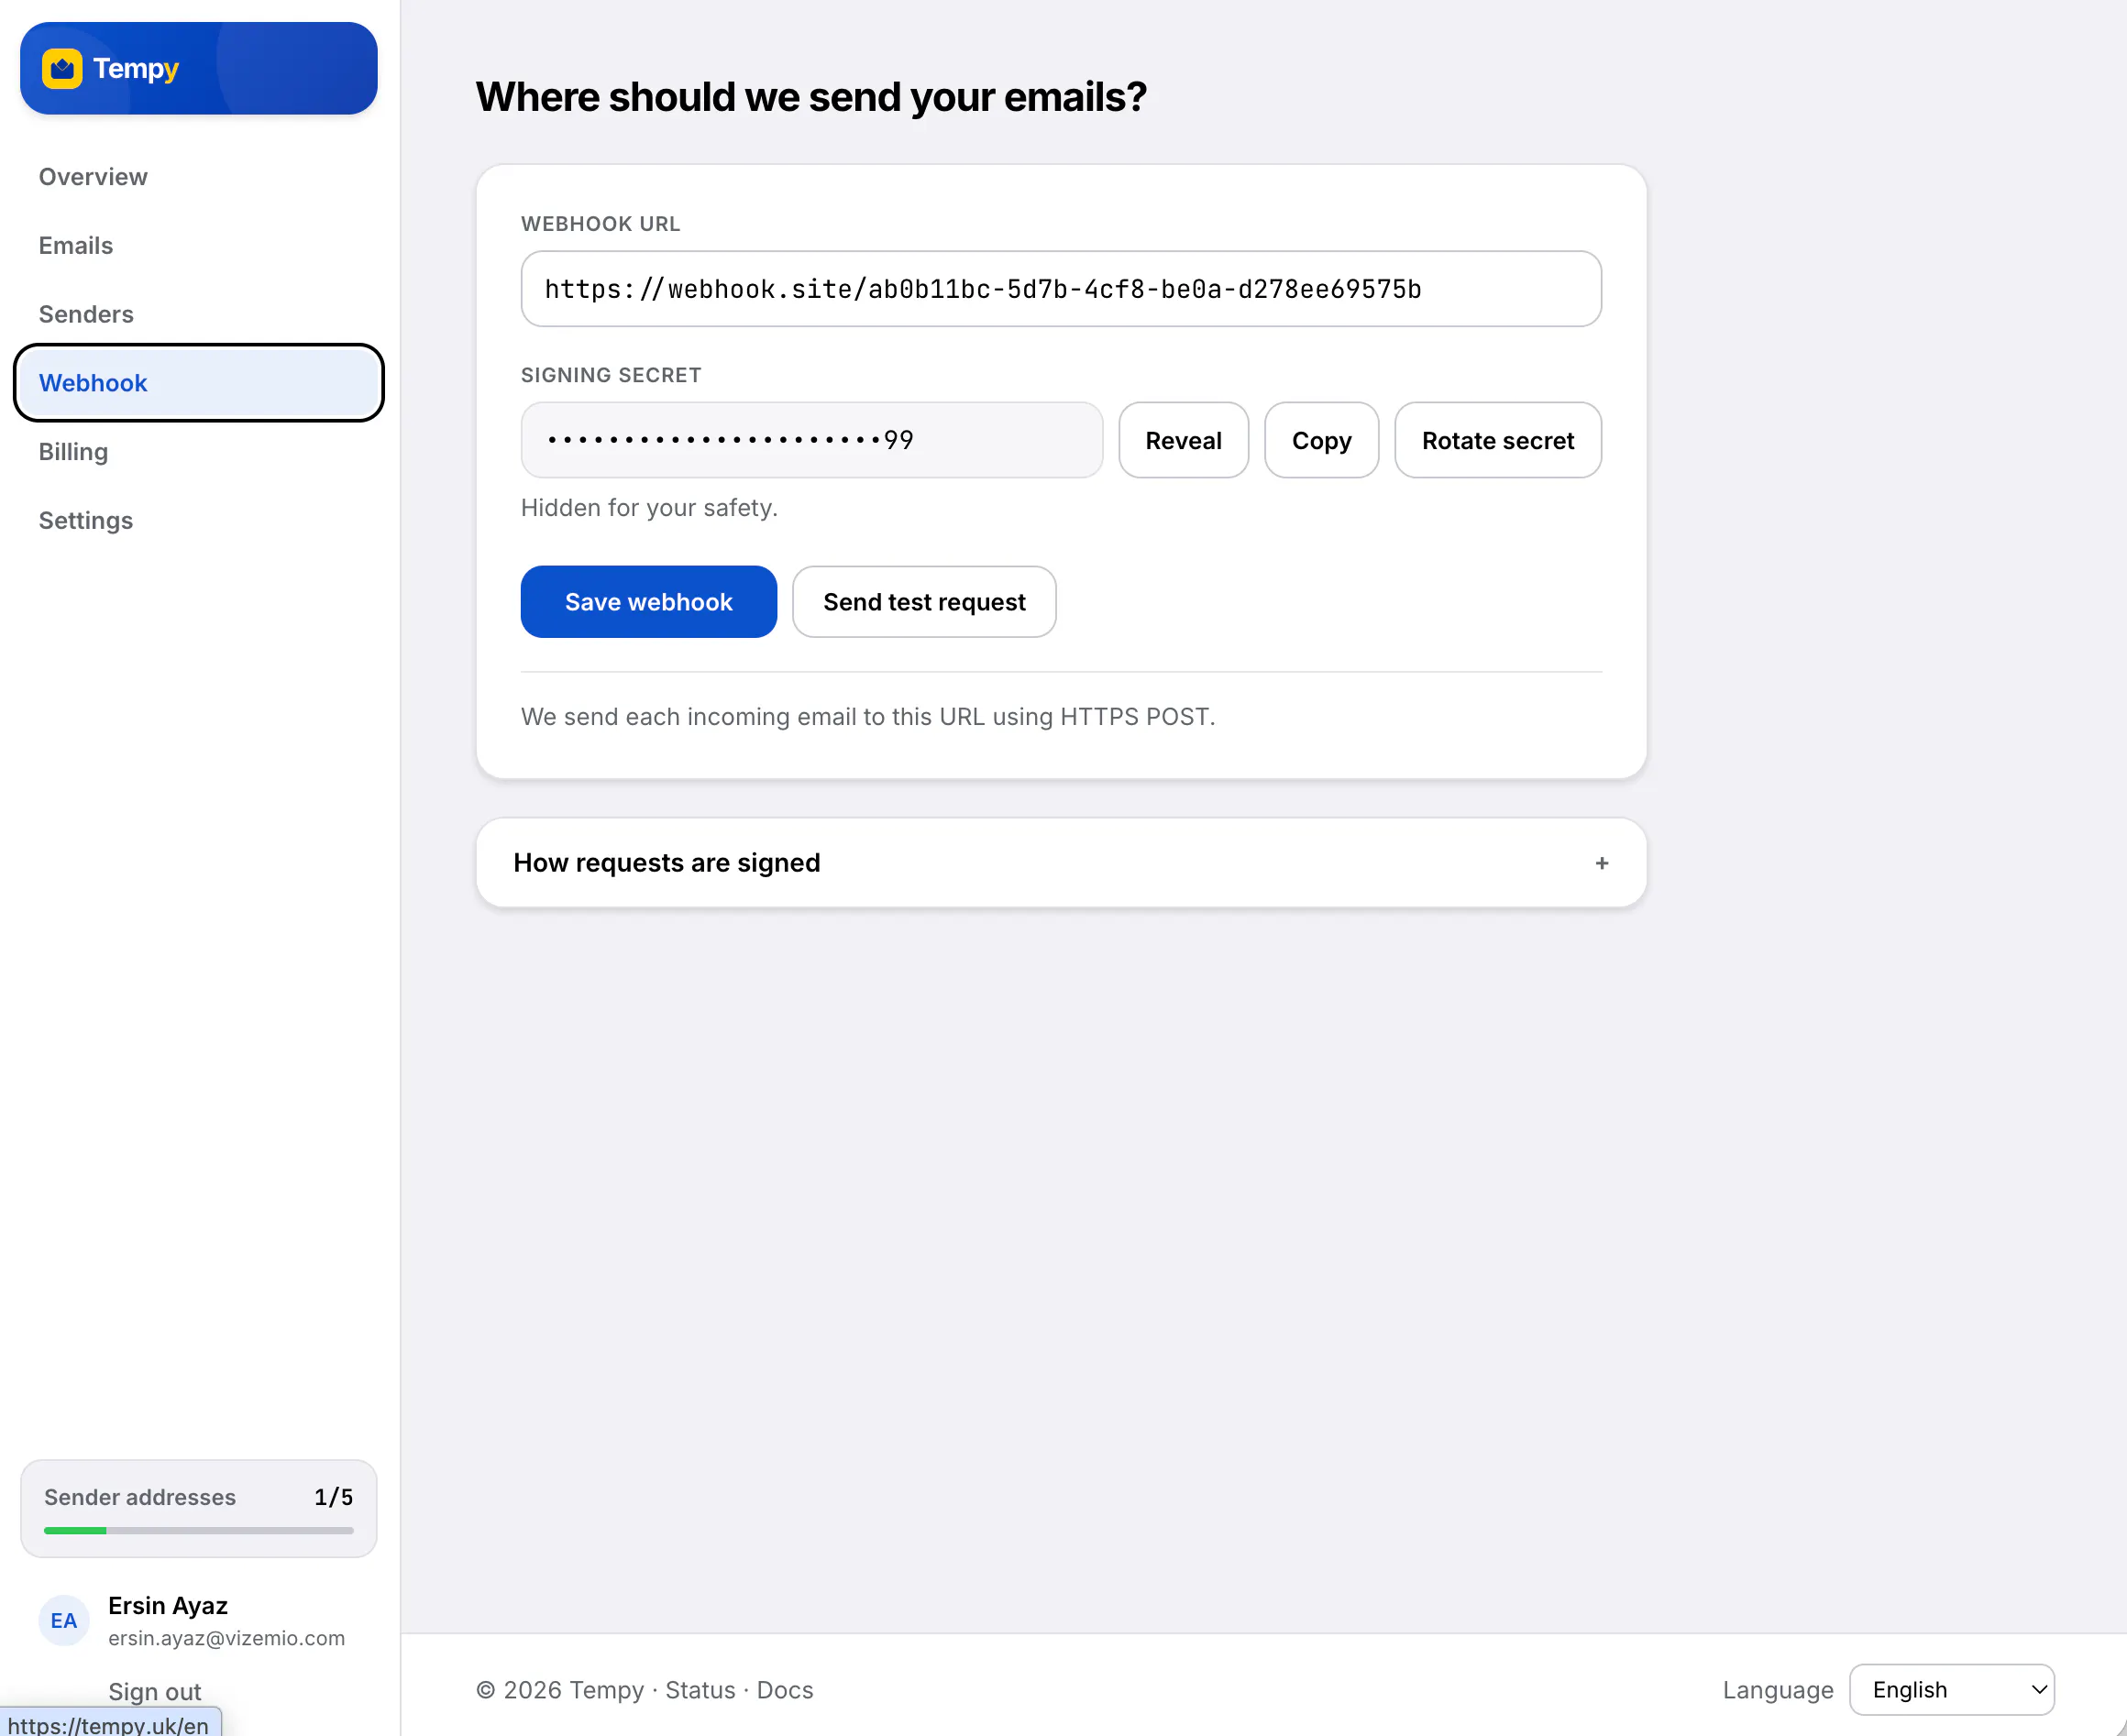This screenshot has height=1736, width=2127.
Task: Click the masked signing secret field
Action: pos(811,440)
